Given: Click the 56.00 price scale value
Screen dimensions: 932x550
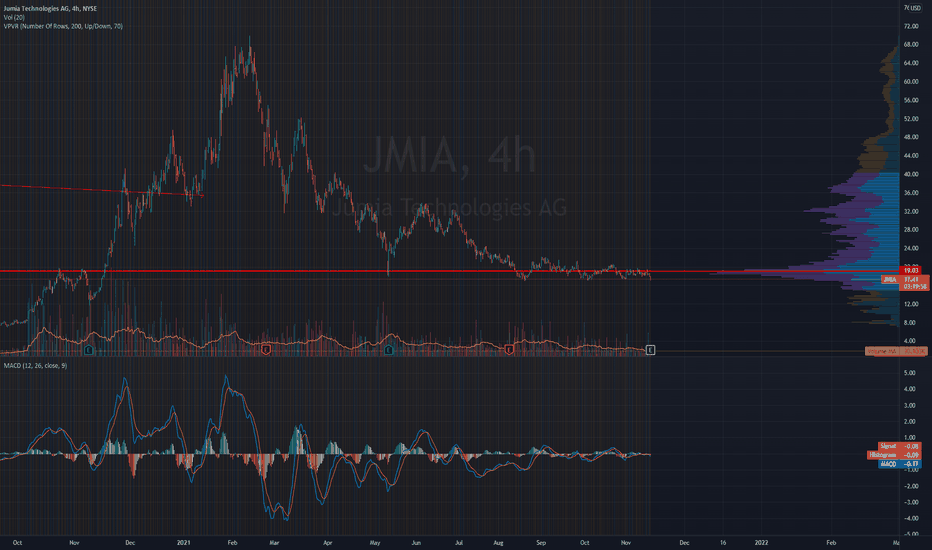Looking at the screenshot, I should click(911, 100).
